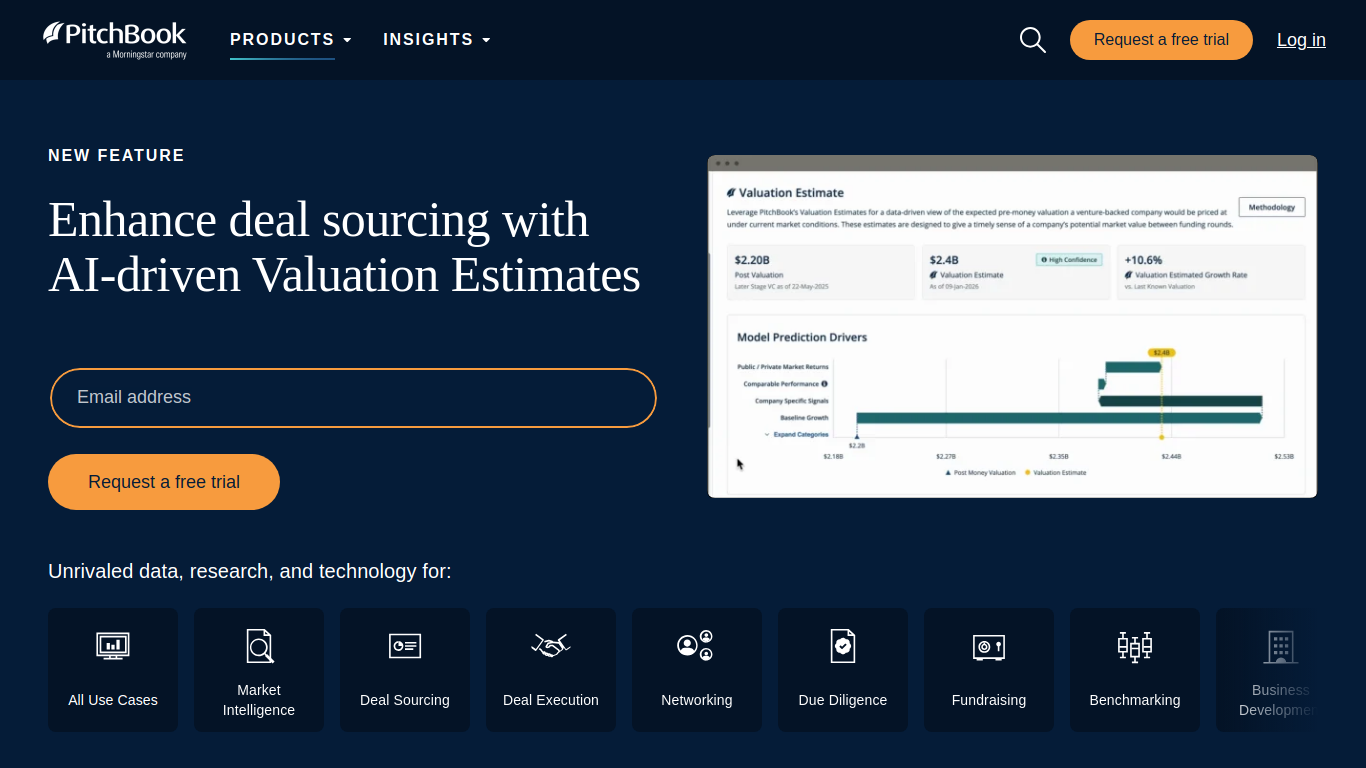The image size is (1366, 768).
Task: Click Request a free trial below email field
Action: click(x=164, y=482)
